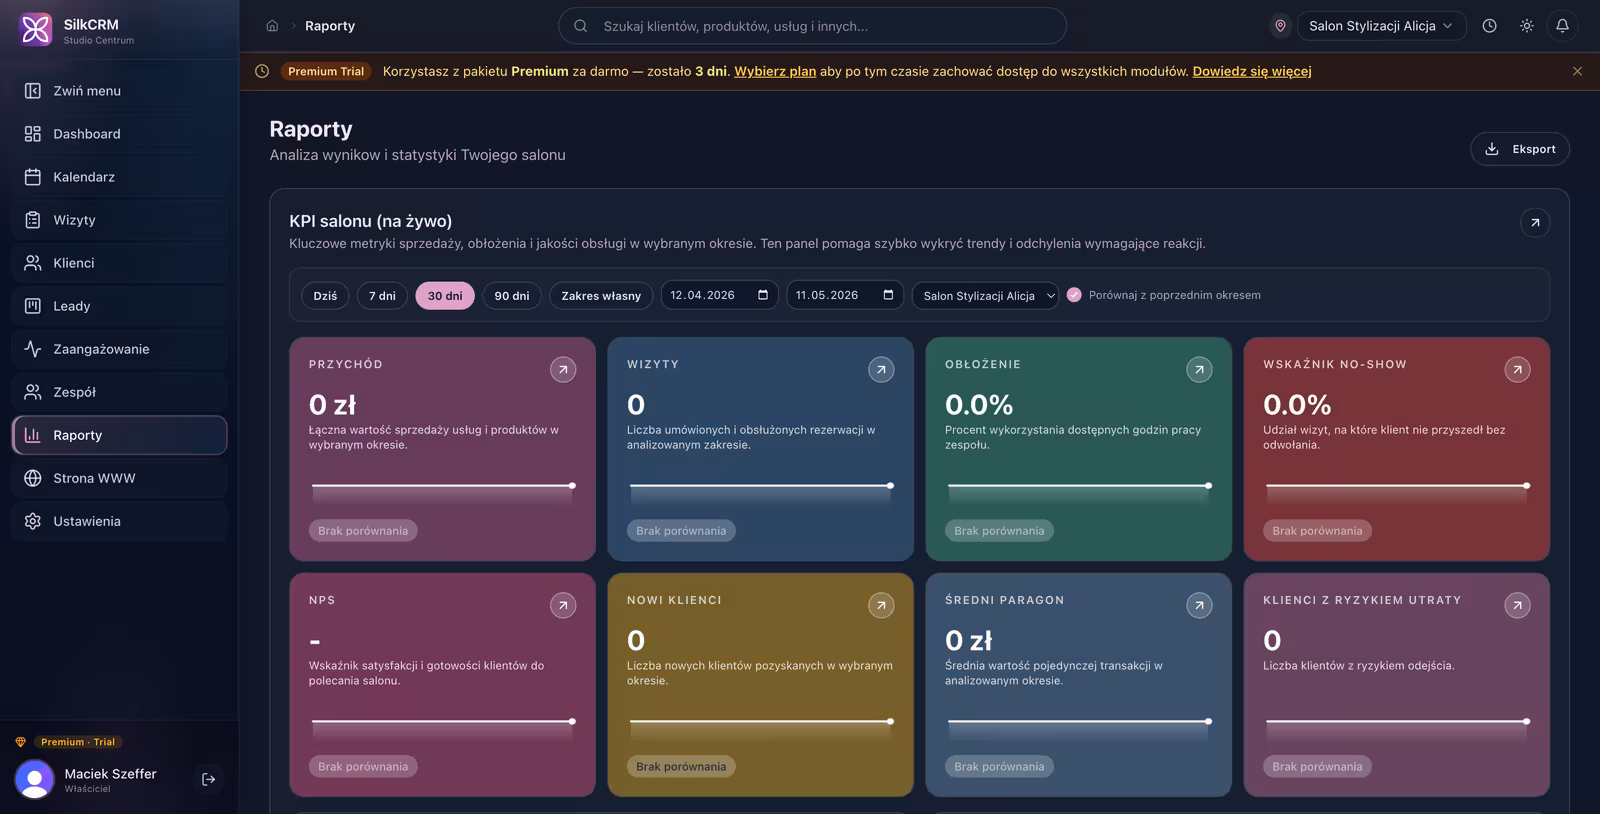Open salon filter dropdown in KPI panel
1600x814 pixels.
[985, 296]
